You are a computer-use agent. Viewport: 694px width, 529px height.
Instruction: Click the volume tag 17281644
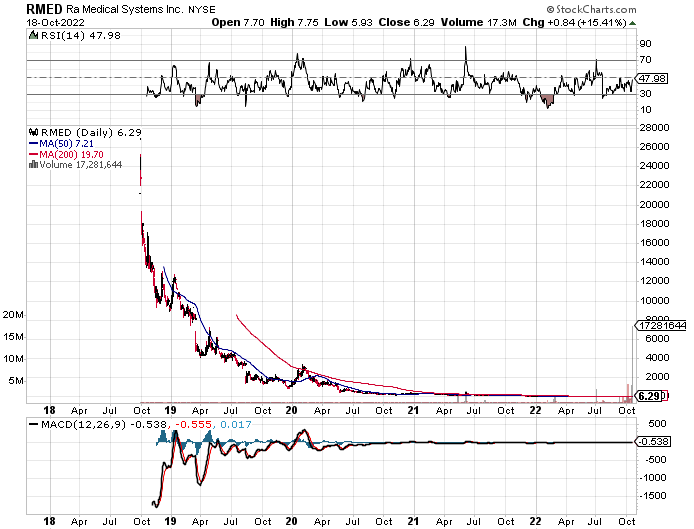click(x=661, y=326)
